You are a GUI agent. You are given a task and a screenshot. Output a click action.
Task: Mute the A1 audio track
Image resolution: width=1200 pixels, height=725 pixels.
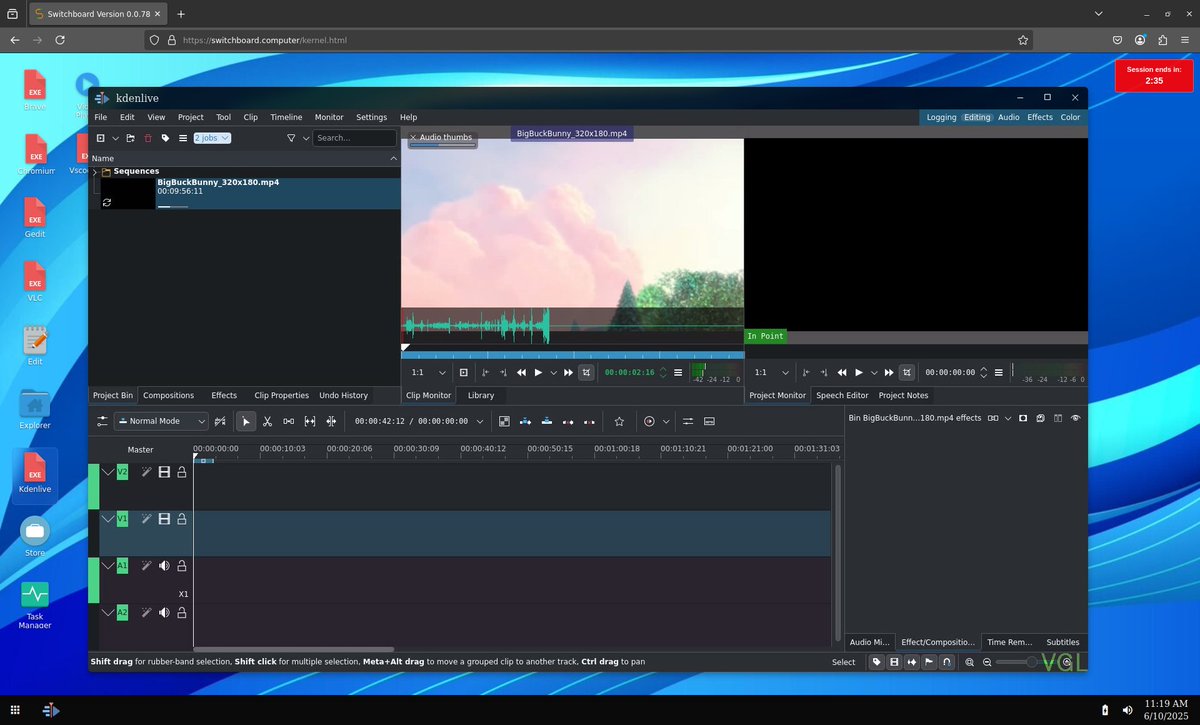pos(163,565)
